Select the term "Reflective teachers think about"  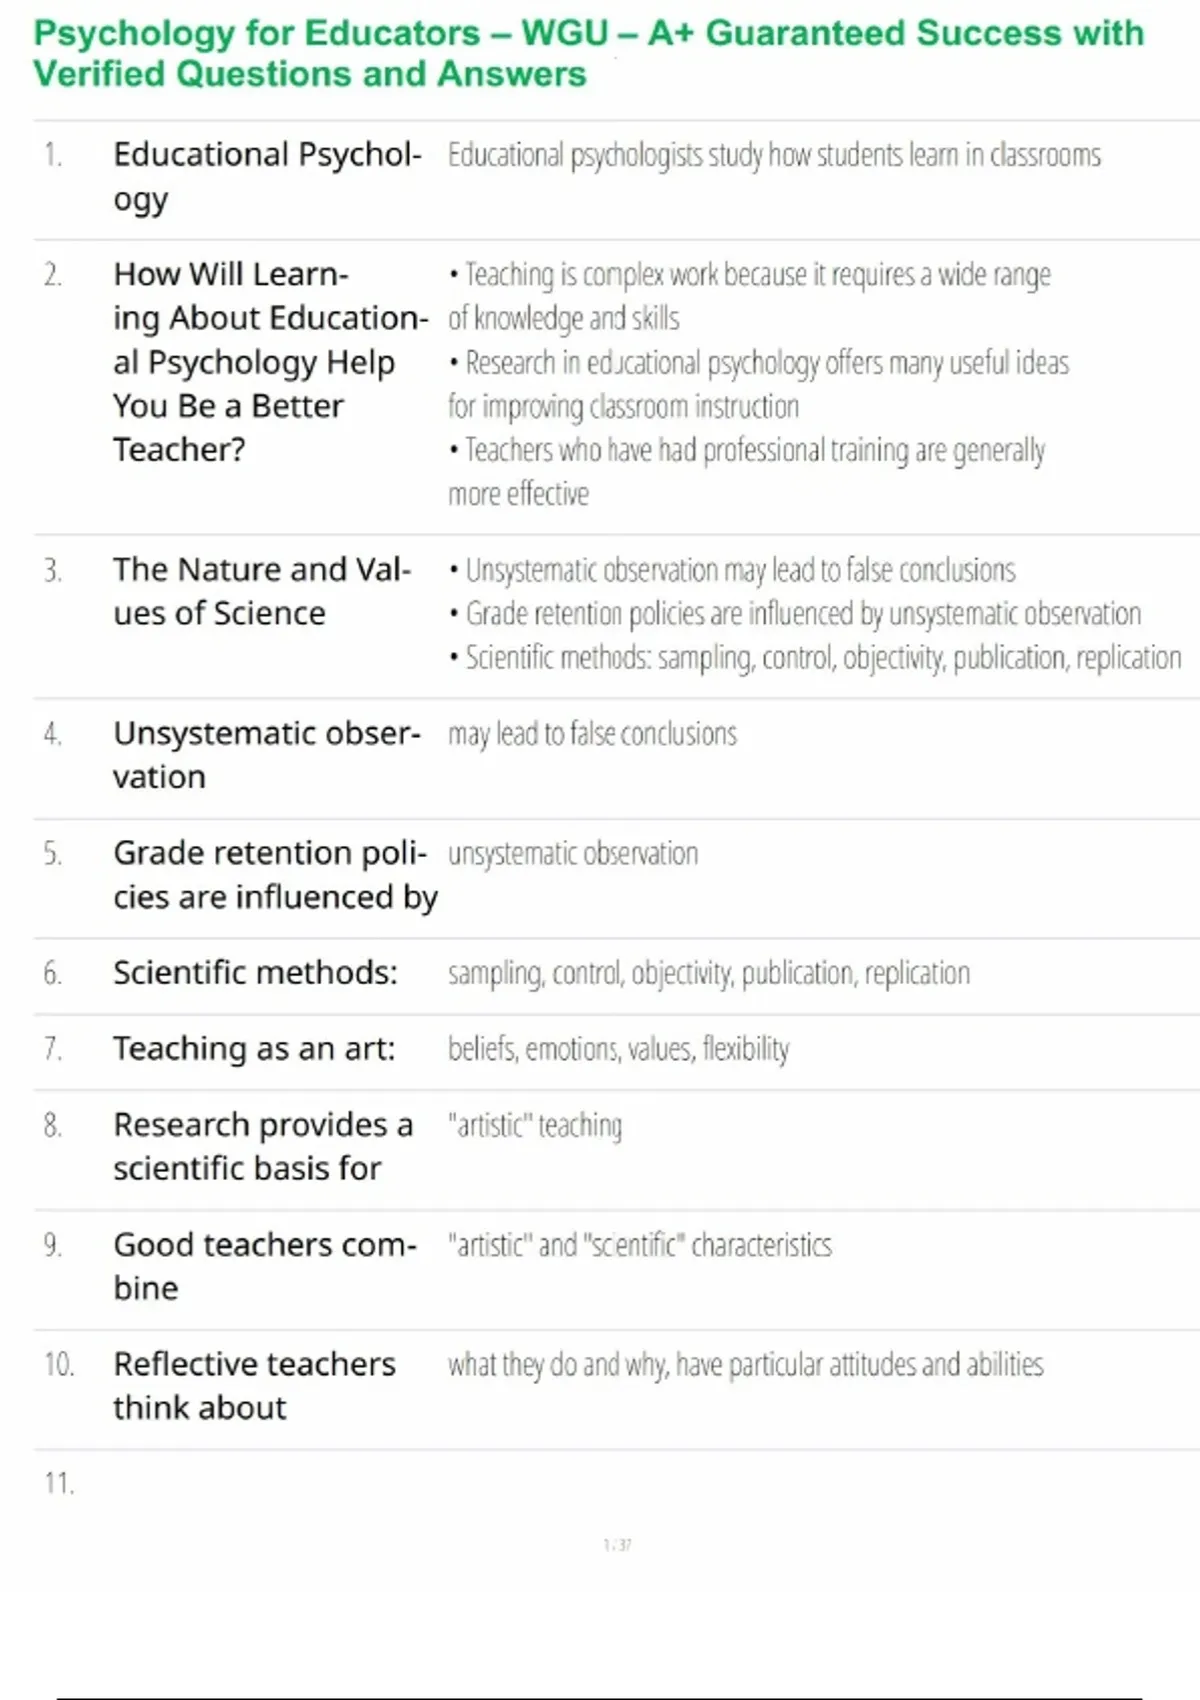pos(254,1385)
